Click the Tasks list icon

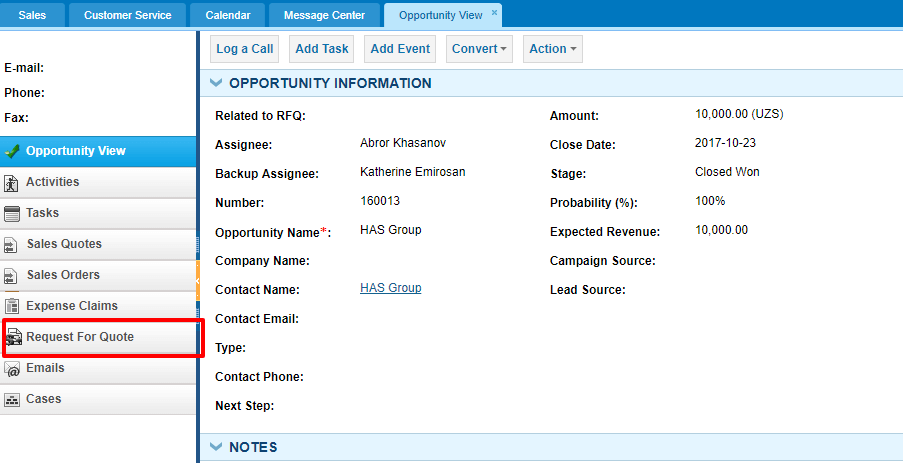12,214
